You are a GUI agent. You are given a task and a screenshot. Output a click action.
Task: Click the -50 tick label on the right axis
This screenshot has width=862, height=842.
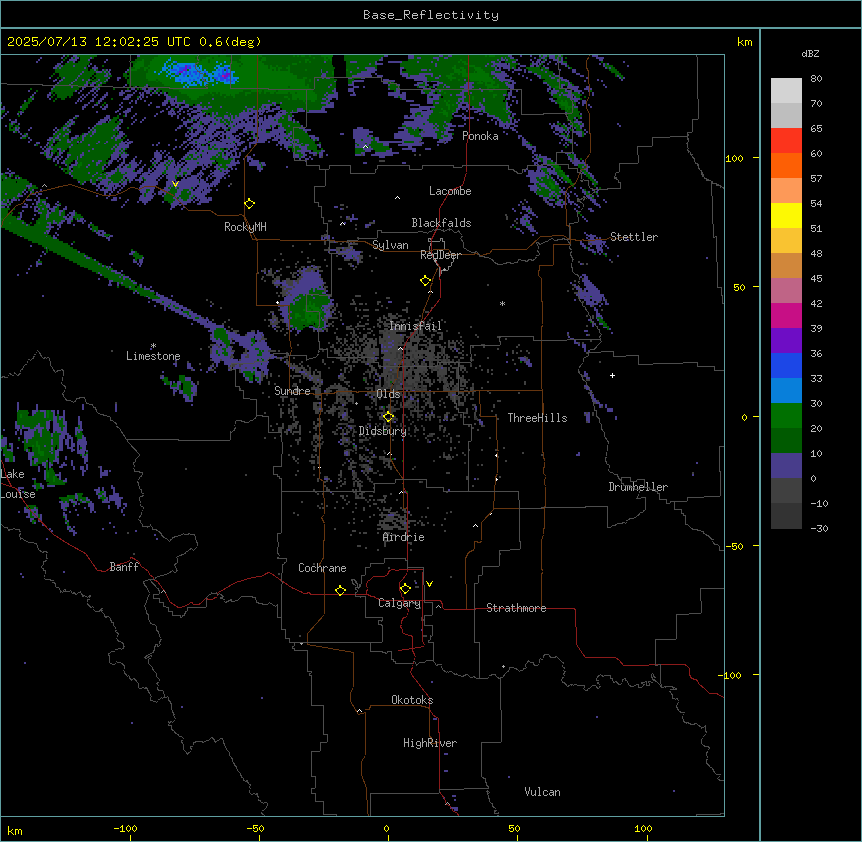734,546
